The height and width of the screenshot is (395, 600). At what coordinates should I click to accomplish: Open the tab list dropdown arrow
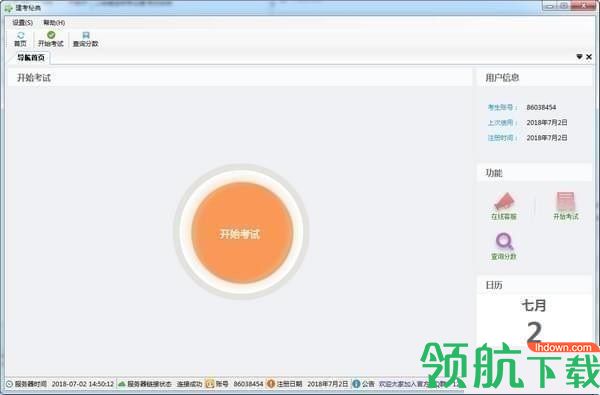pyautogui.click(x=579, y=57)
